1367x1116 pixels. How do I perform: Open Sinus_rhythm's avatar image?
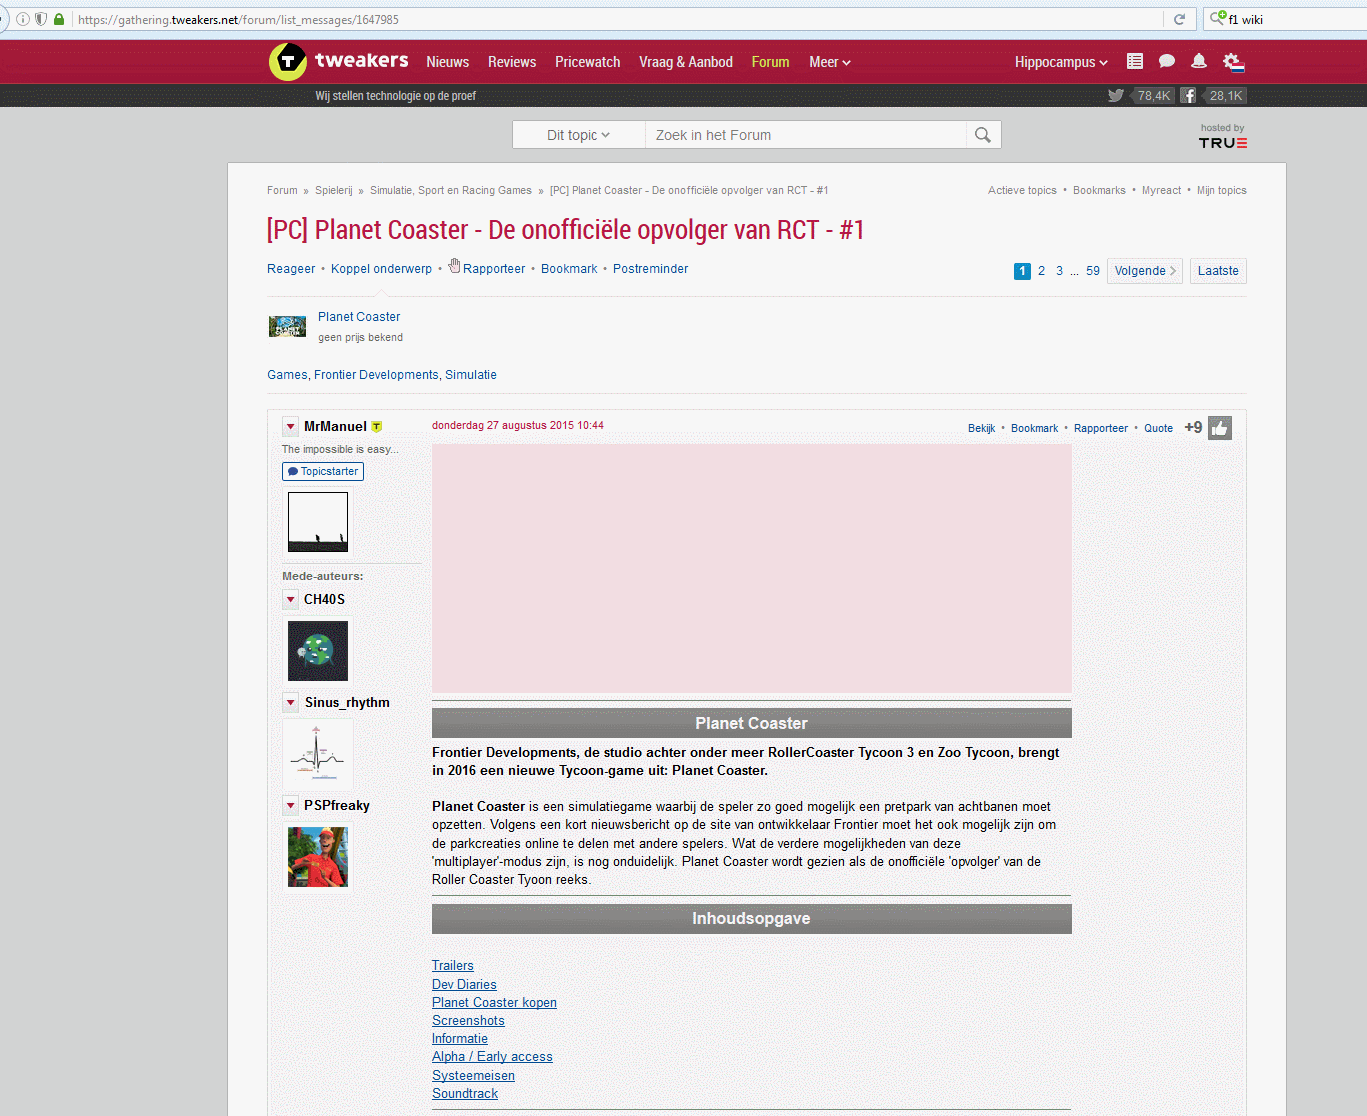[318, 754]
